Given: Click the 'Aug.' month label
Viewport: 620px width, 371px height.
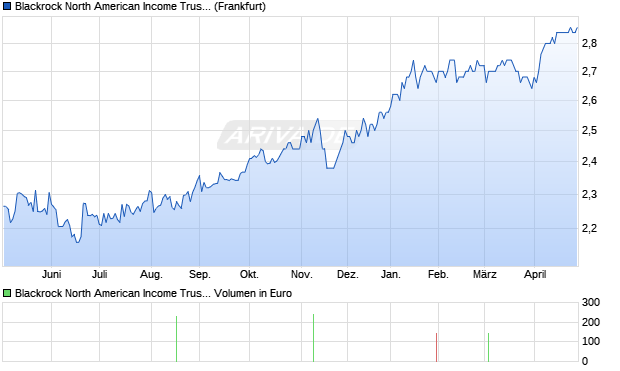Looking at the screenshot, I should coord(151,275).
